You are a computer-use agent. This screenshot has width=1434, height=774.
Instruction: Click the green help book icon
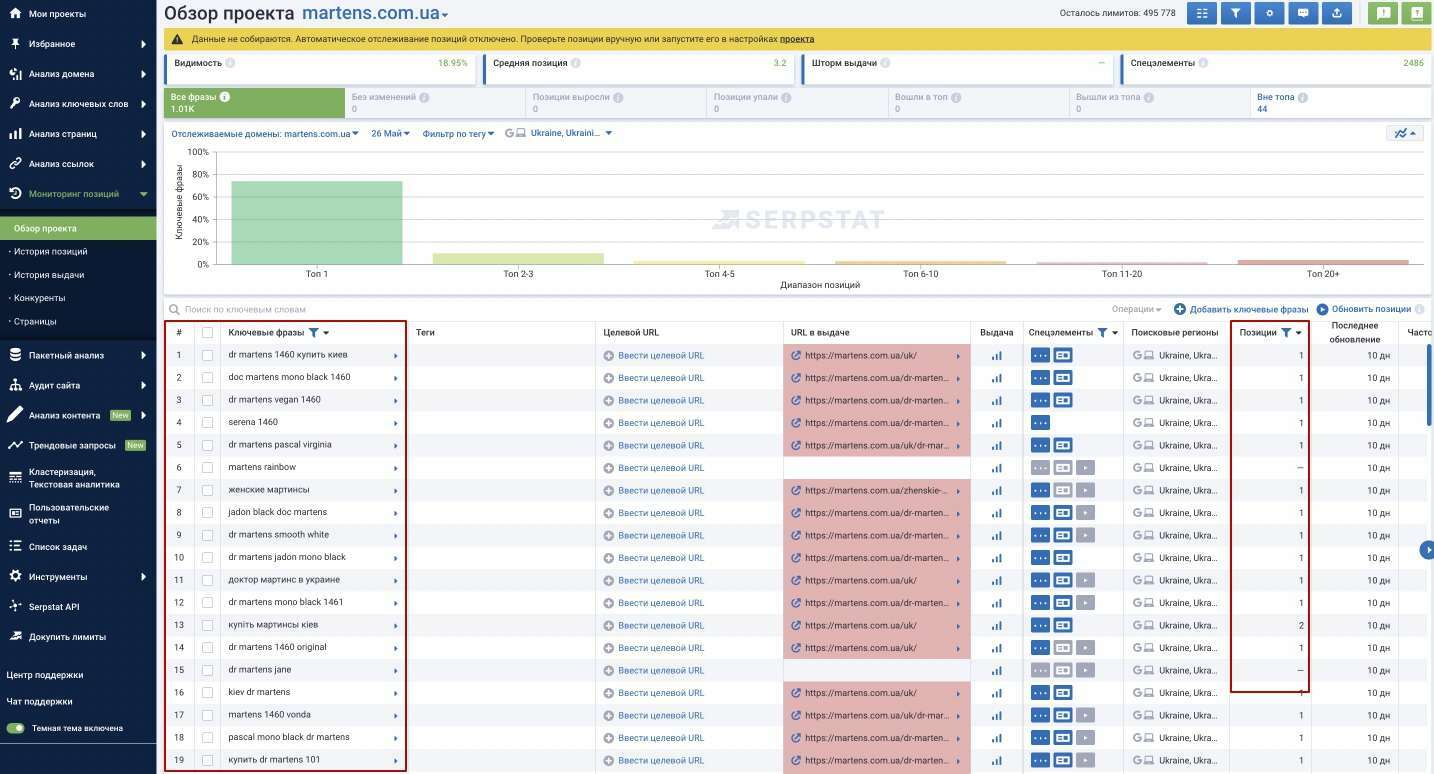1416,13
